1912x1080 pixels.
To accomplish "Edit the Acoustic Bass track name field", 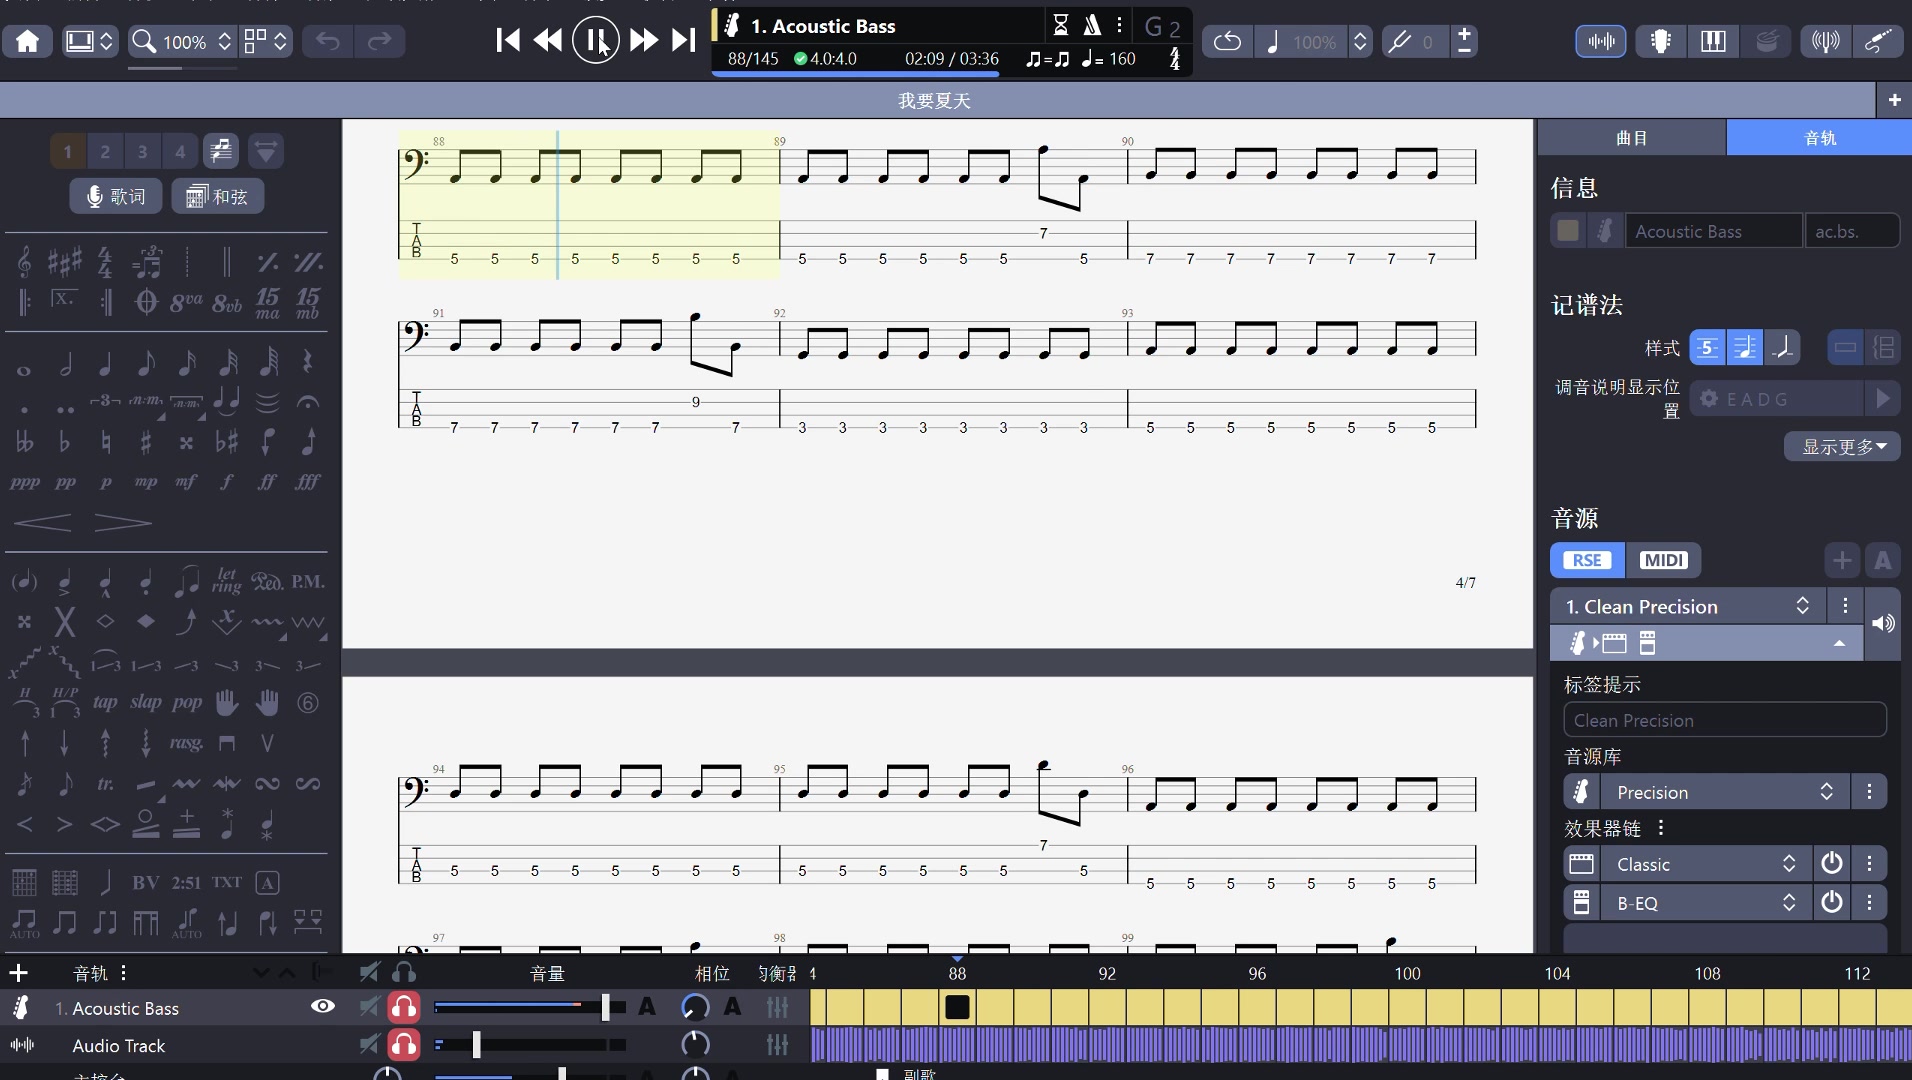I will pos(1713,231).
